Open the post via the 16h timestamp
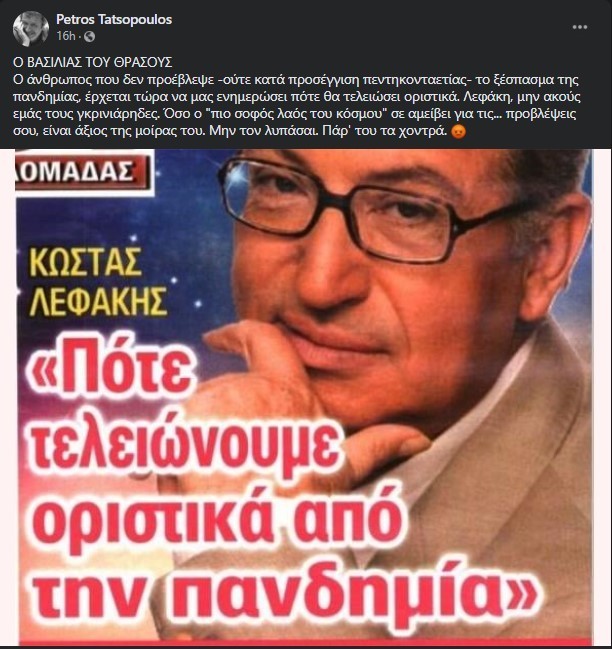612x649 pixels. click(x=65, y=36)
